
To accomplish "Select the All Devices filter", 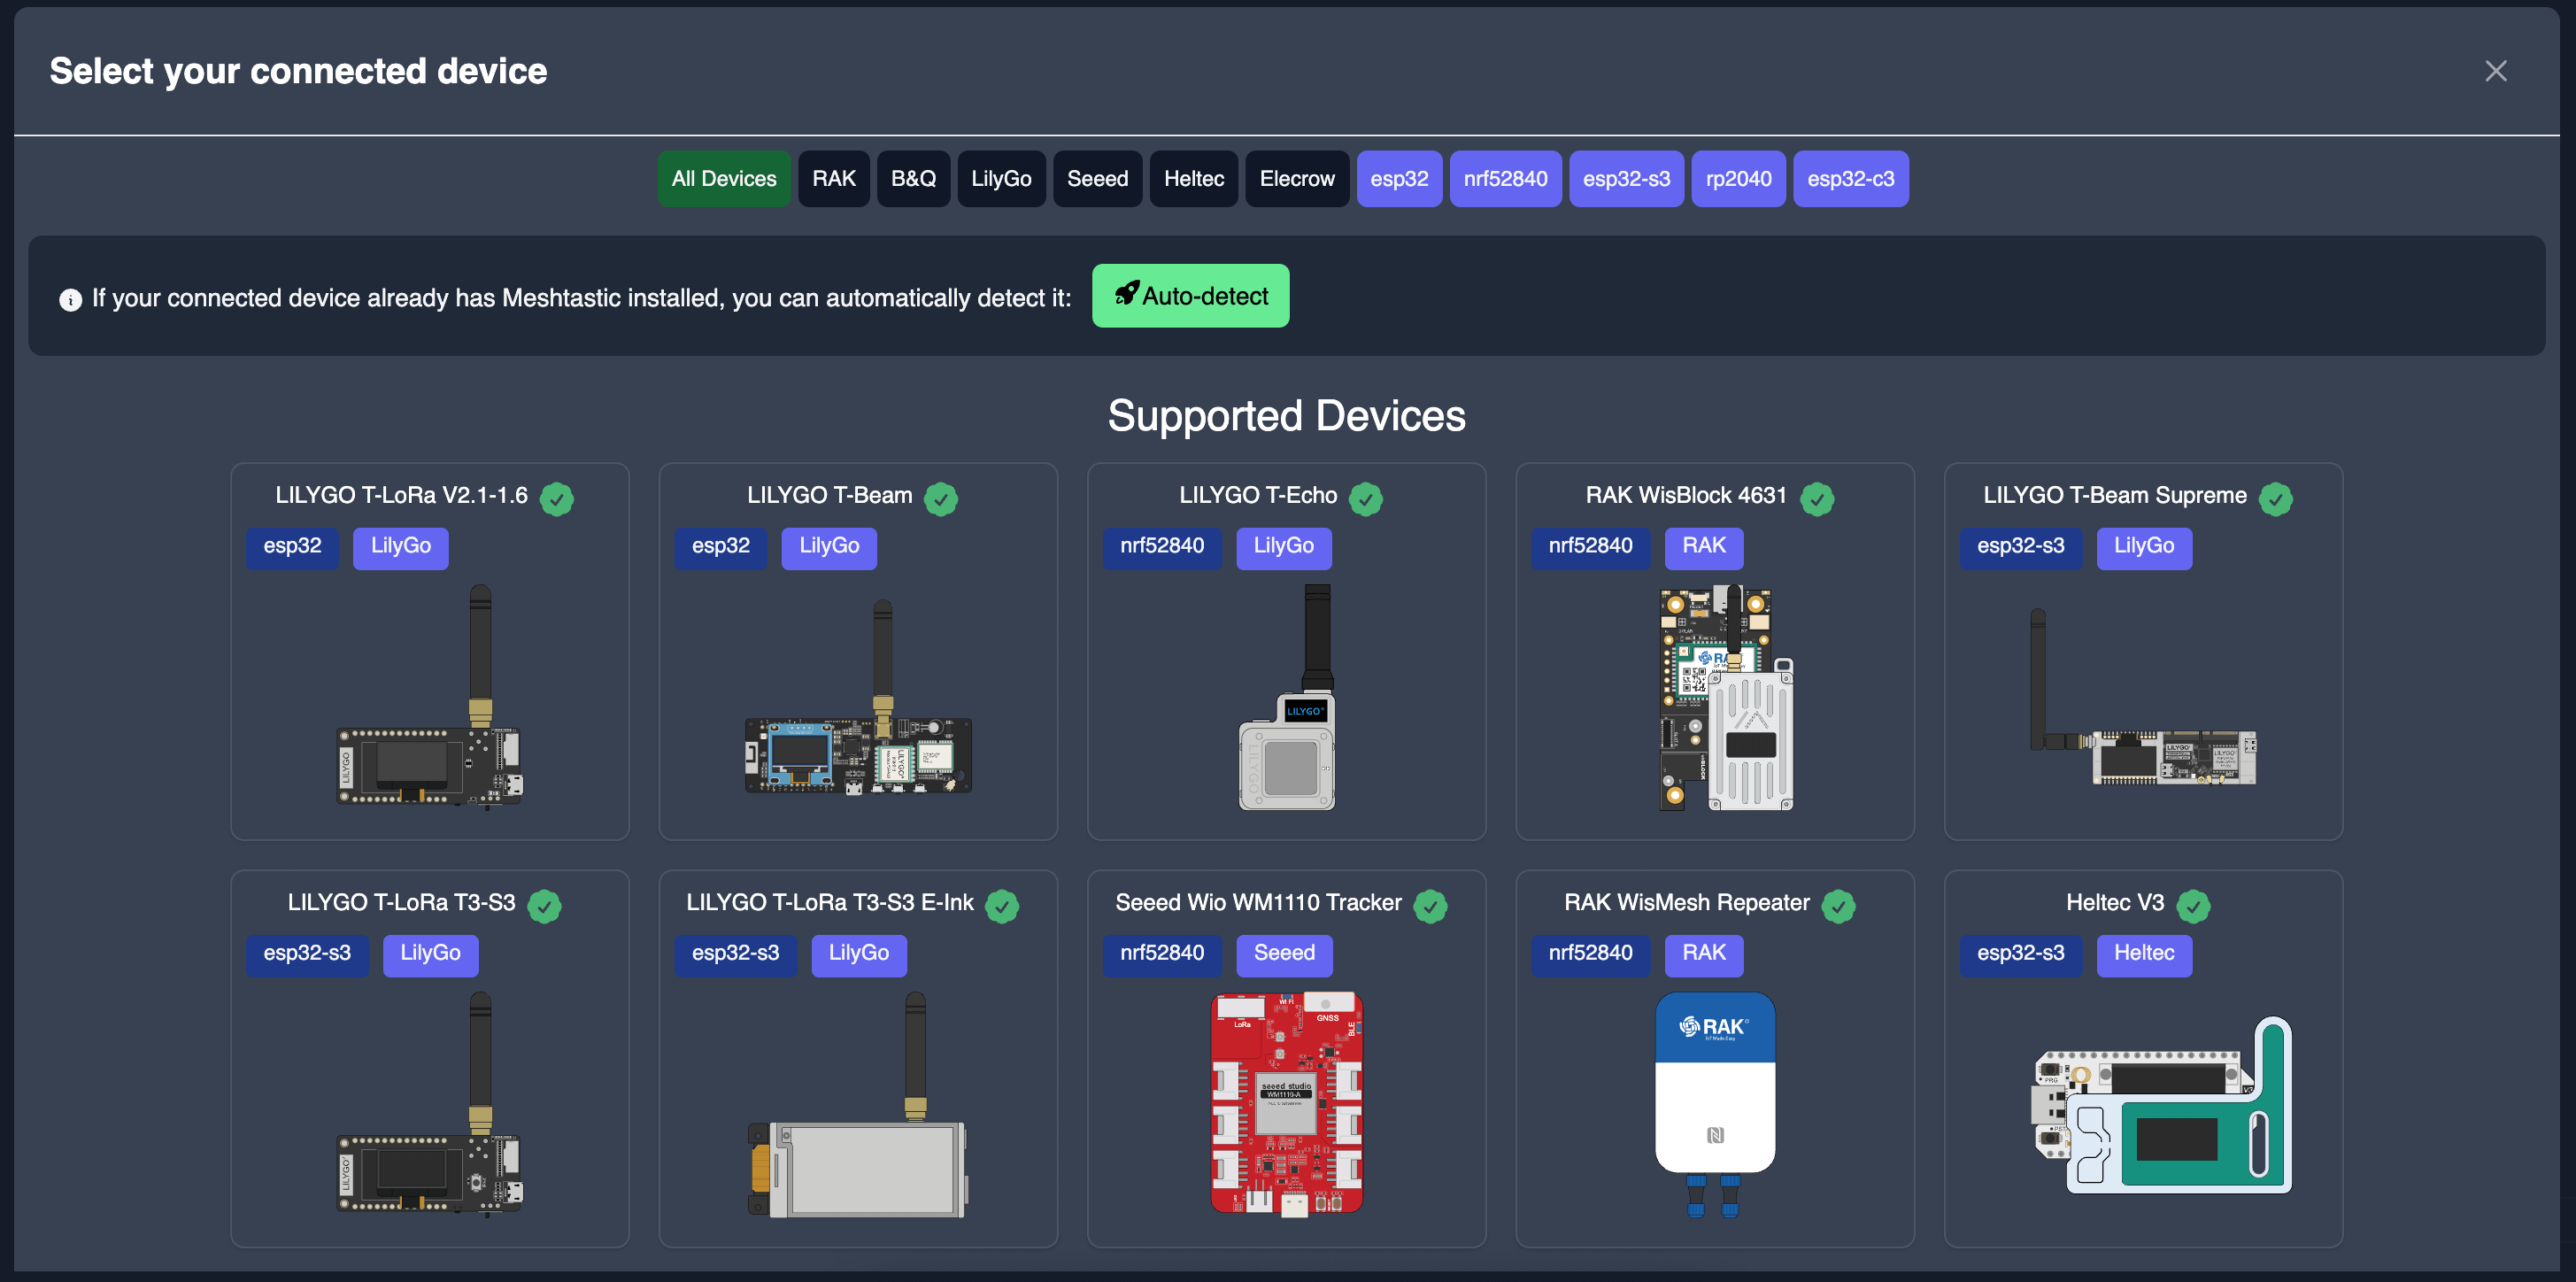I will click(724, 179).
